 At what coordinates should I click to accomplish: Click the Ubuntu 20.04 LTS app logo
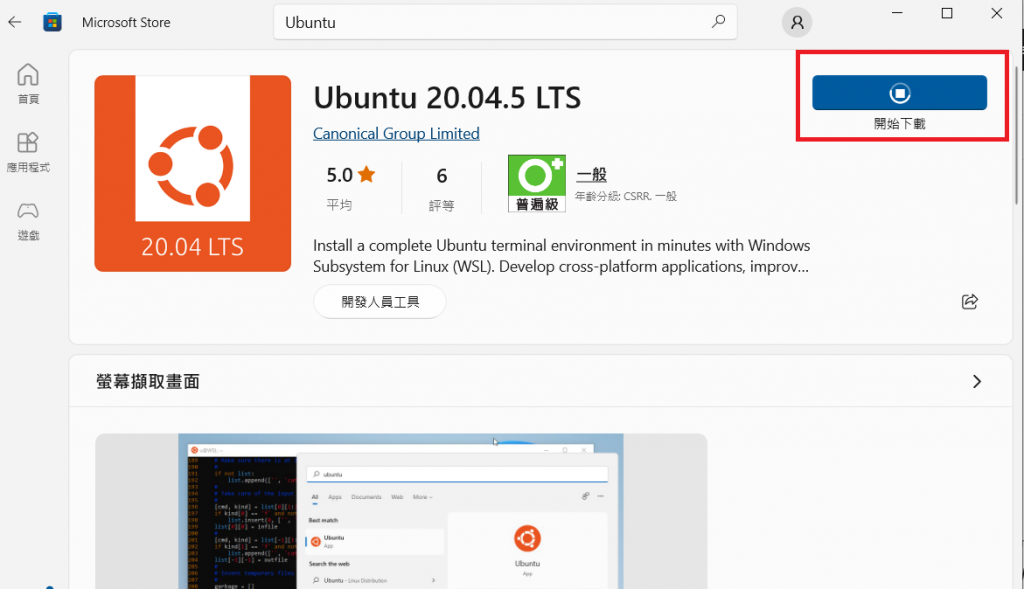click(193, 173)
